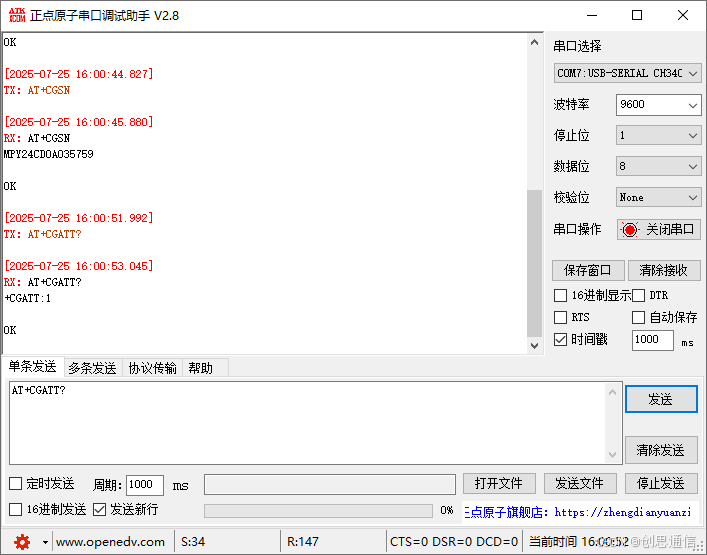707x555 pixels.
Task: Click the 清除接收 button
Action: [x=664, y=271]
